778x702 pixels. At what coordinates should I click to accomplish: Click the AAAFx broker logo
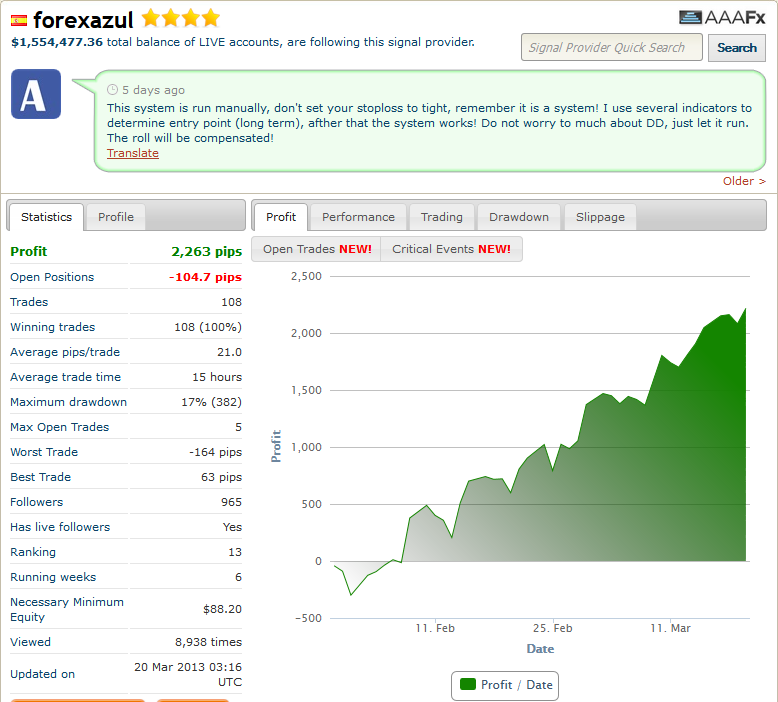(x=722, y=18)
